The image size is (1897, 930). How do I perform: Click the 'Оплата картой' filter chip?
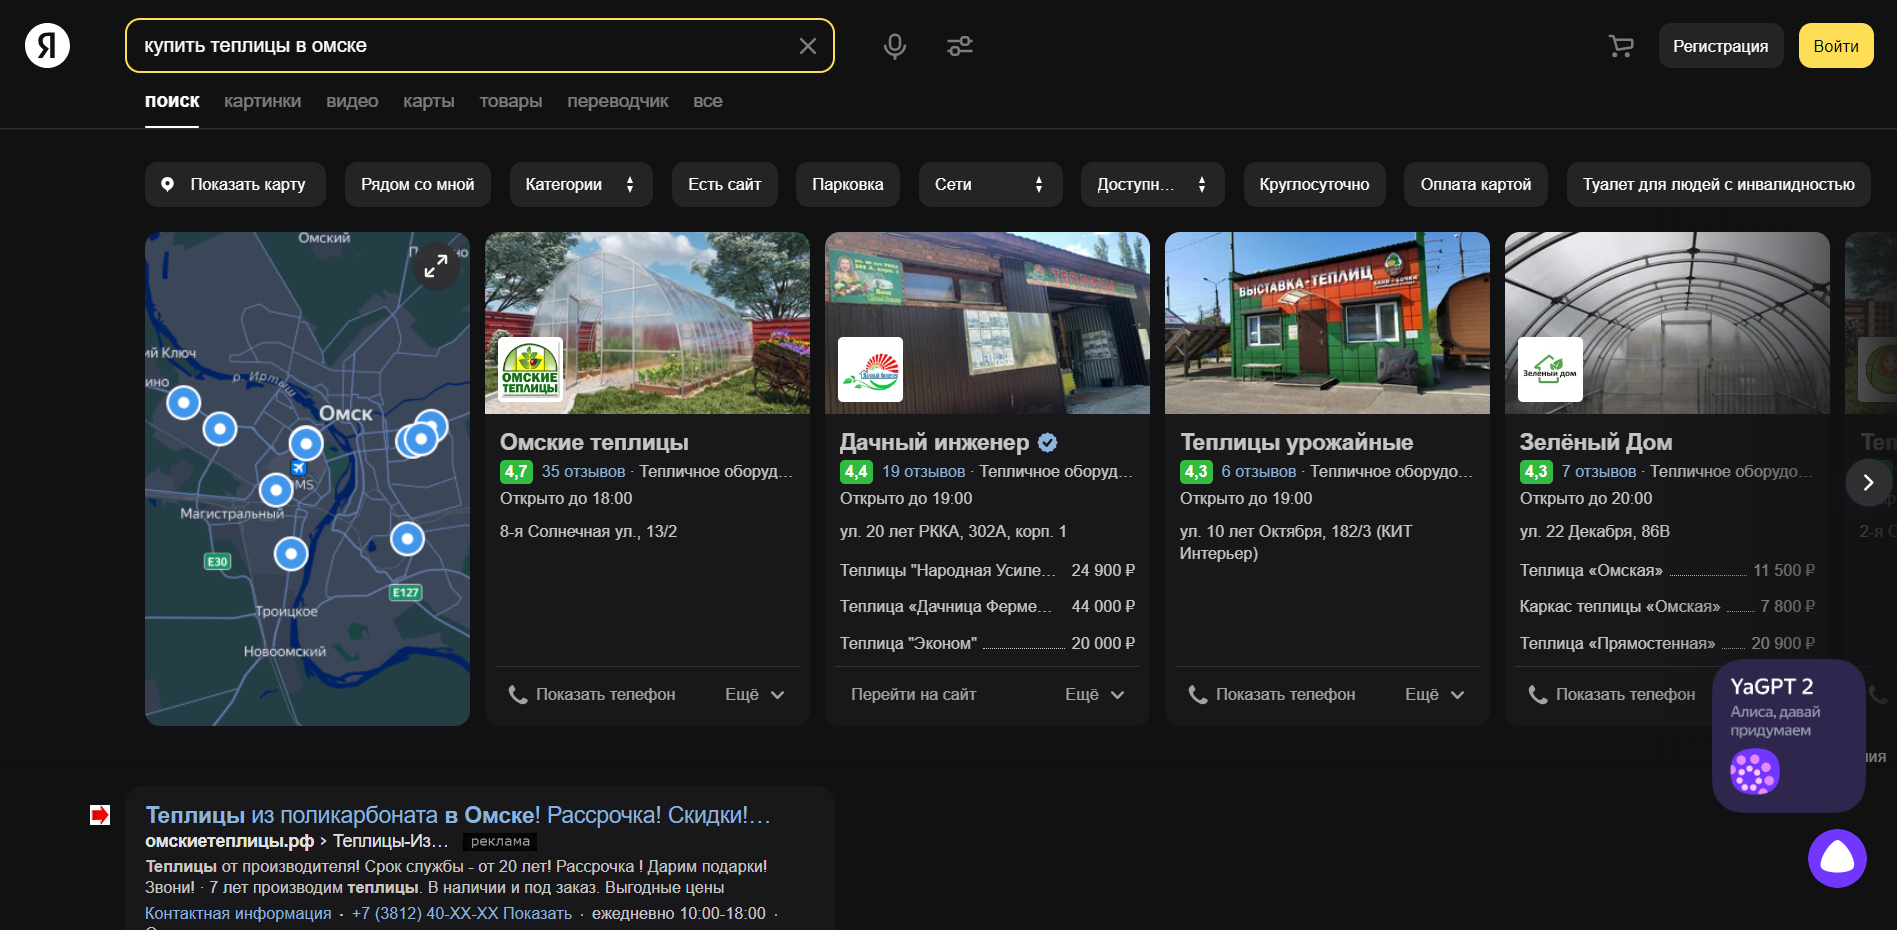[1475, 185]
